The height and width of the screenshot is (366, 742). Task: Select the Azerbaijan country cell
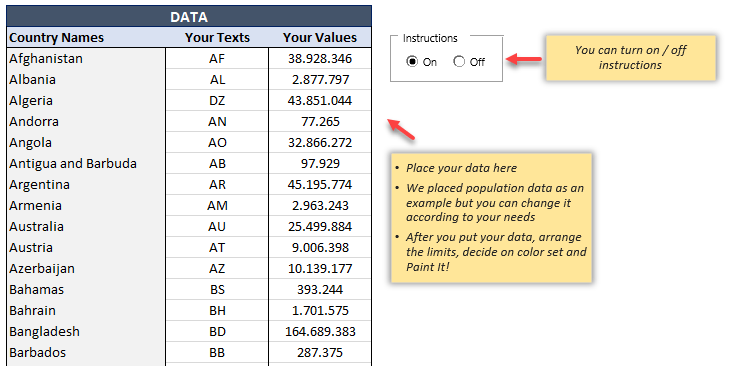point(86,268)
